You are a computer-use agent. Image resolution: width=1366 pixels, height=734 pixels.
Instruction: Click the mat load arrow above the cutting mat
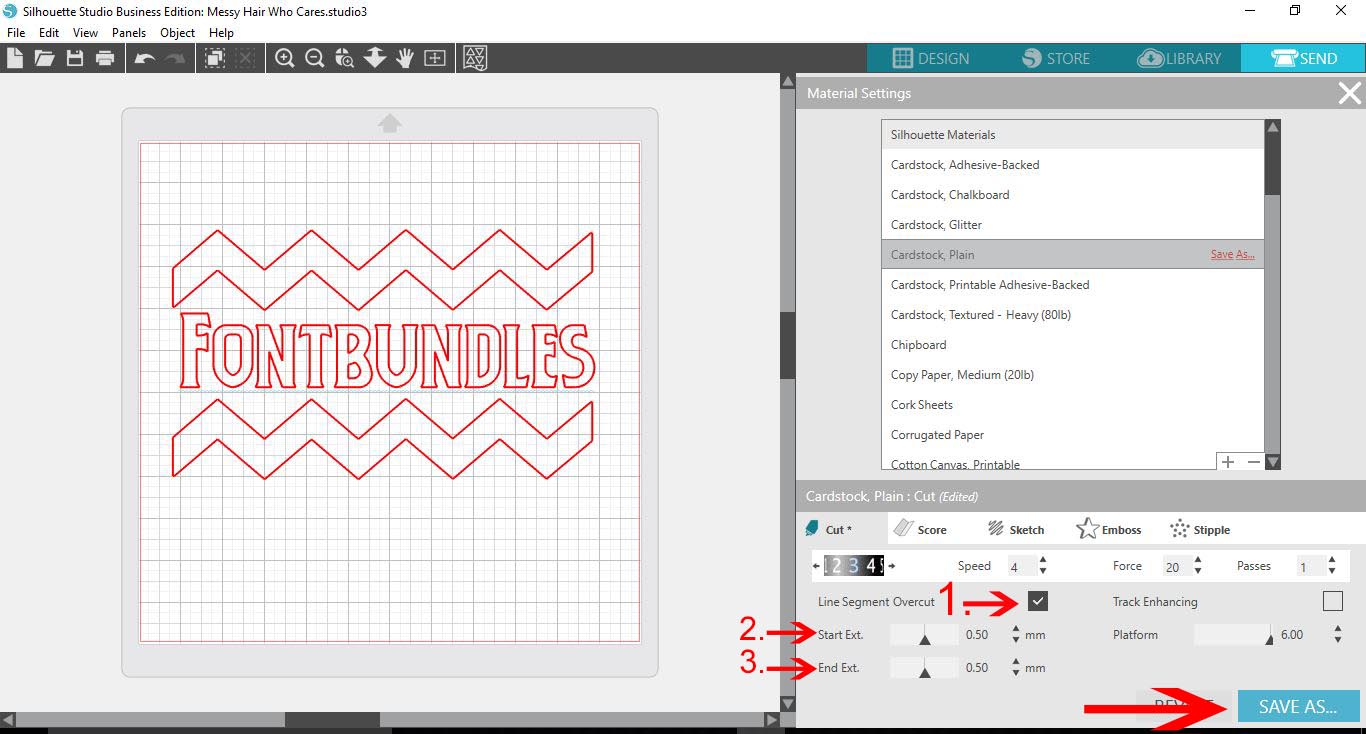[390, 123]
